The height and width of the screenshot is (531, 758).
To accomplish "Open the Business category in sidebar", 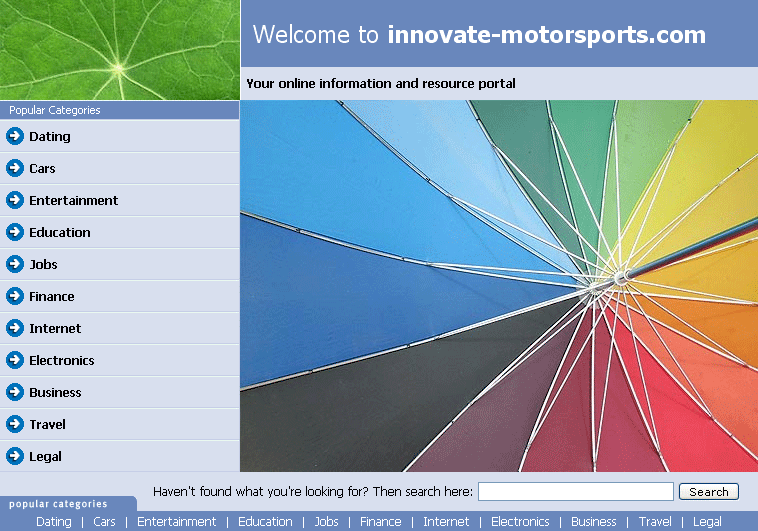I will click(x=55, y=393).
